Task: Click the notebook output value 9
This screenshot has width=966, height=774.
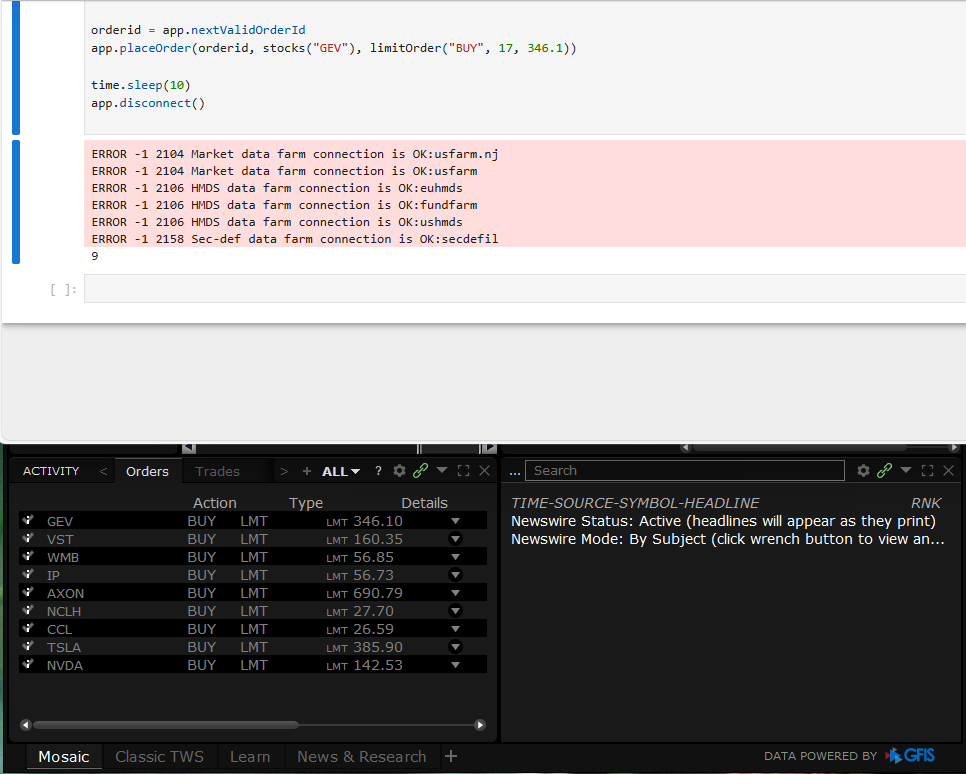Action: [x=95, y=256]
